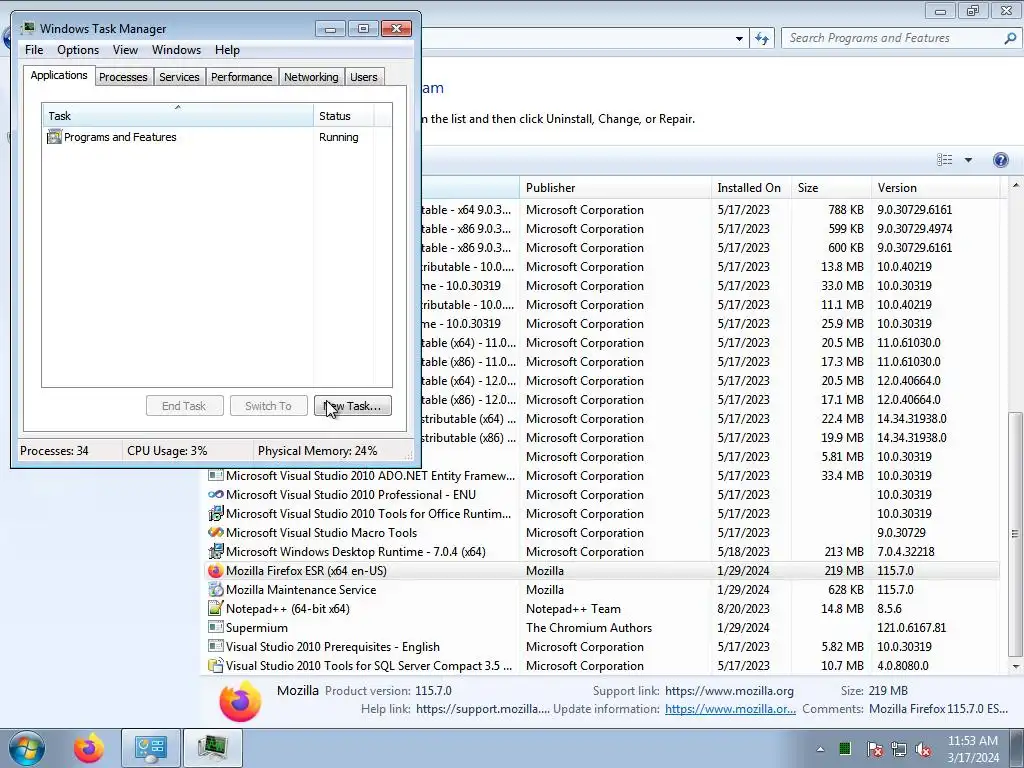Click the SQL Server Compact tools icon
The height and width of the screenshot is (768, 1024).
point(216,665)
